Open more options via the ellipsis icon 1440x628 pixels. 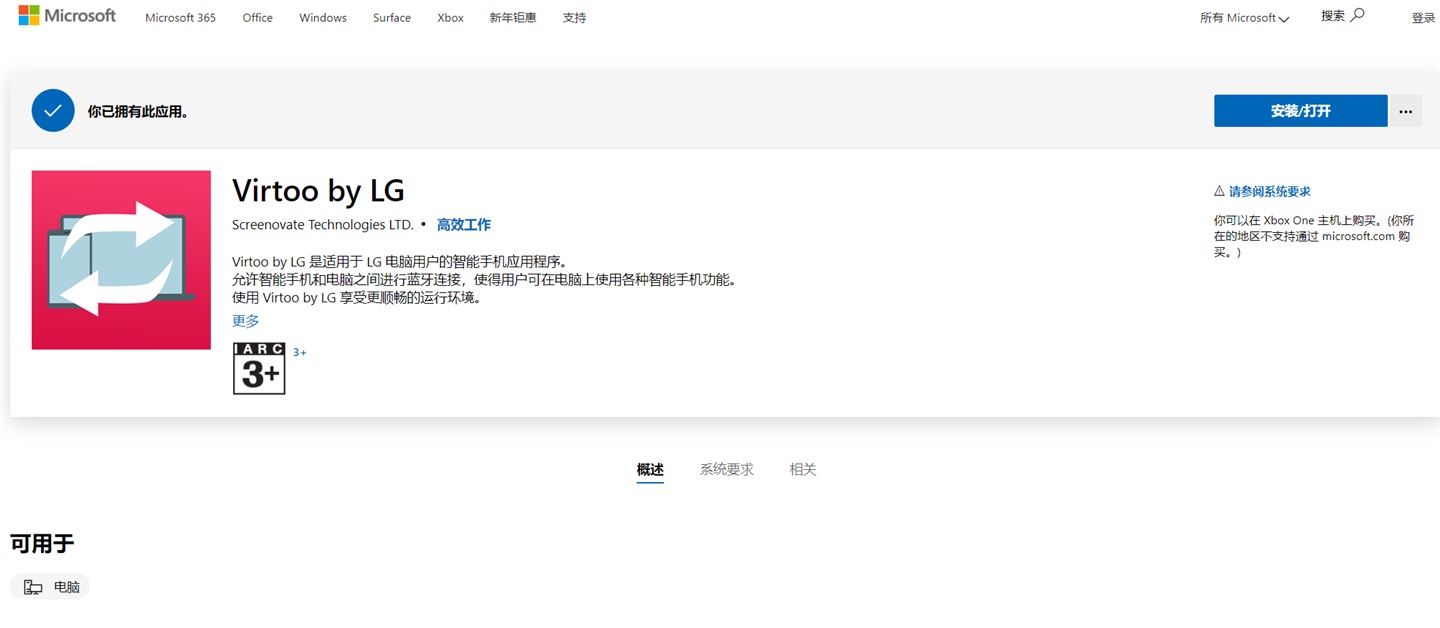coord(1405,110)
